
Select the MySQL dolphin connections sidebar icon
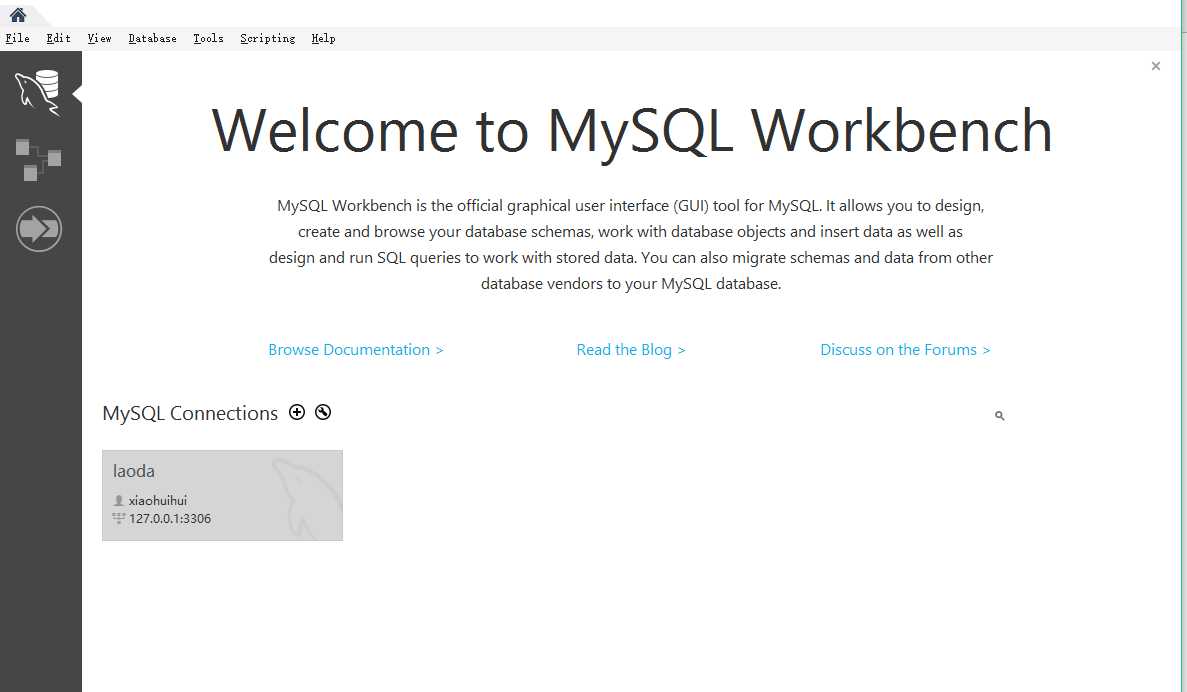pyautogui.click(x=38, y=92)
